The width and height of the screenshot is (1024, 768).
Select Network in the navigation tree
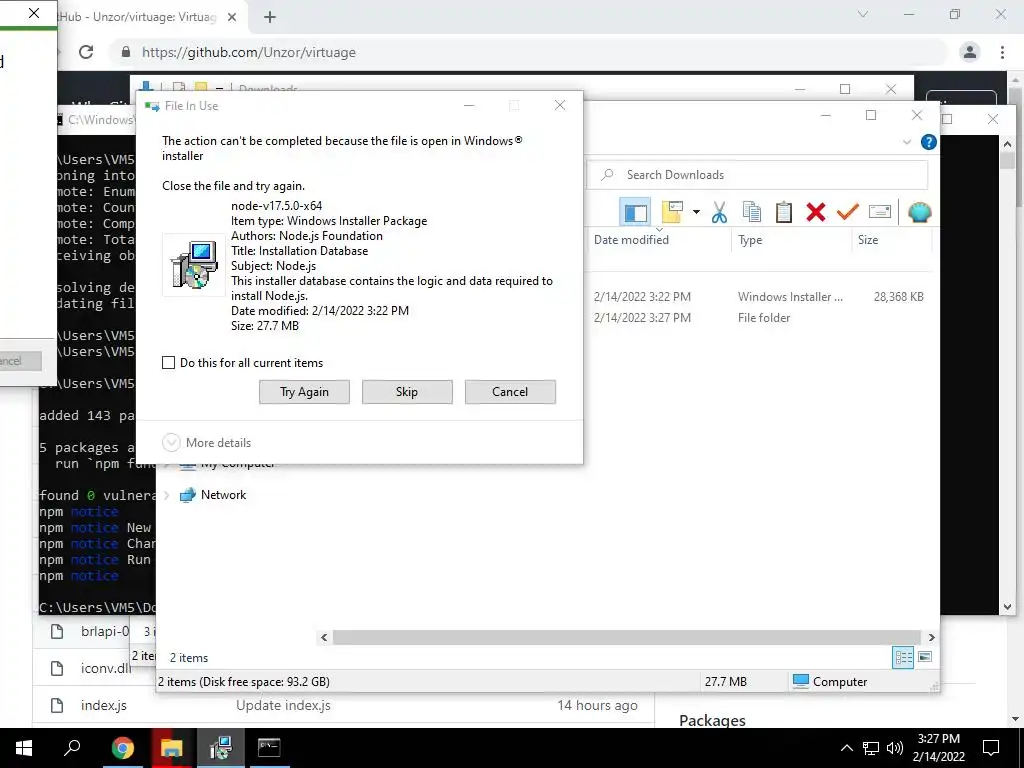coord(223,494)
